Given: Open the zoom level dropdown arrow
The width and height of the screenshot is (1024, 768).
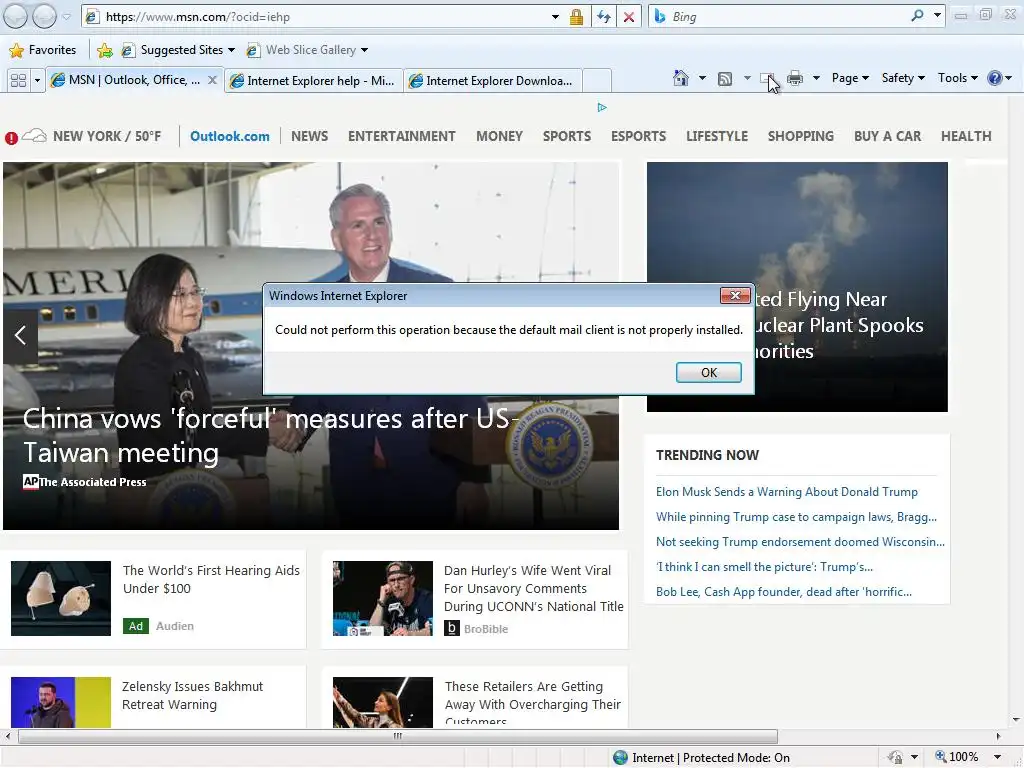Looking at the screenshot, I should tap(997, 757).
